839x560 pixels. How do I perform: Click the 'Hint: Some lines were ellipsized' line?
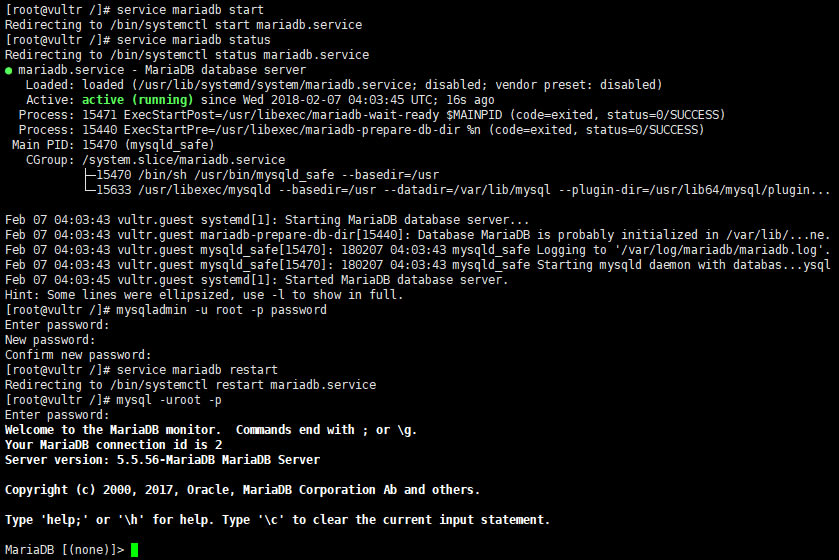204,295
